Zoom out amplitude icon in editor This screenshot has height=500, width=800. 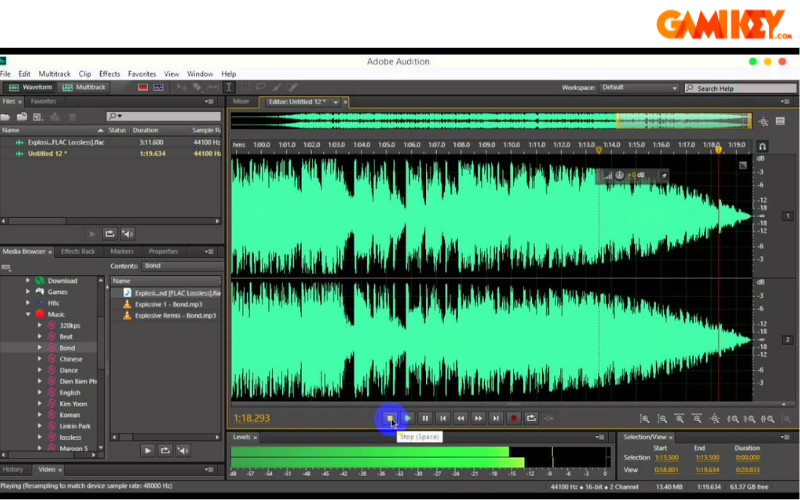click(x=662, y=419)
